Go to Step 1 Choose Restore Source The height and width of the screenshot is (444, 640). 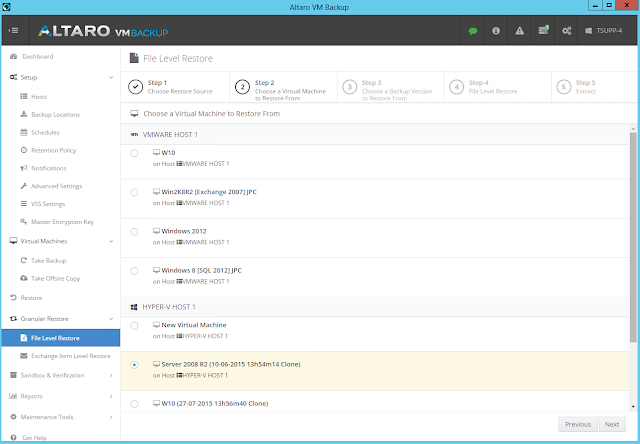click(175, 87)
